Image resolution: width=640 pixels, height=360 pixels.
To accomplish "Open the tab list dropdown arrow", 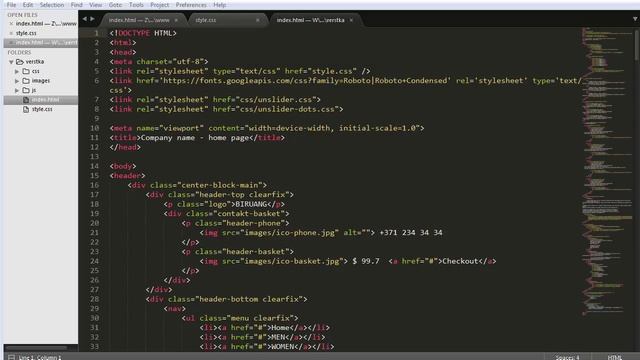I will 635,19.
